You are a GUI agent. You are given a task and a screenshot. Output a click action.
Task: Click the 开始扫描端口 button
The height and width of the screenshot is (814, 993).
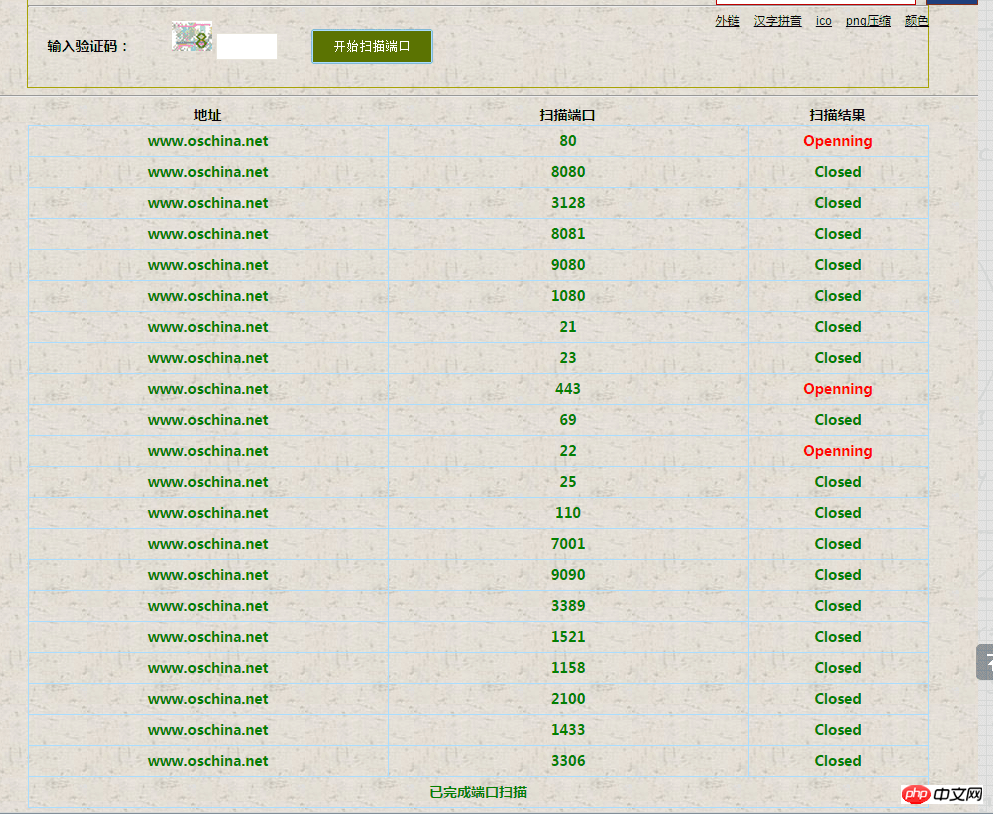tap(372, 46)
